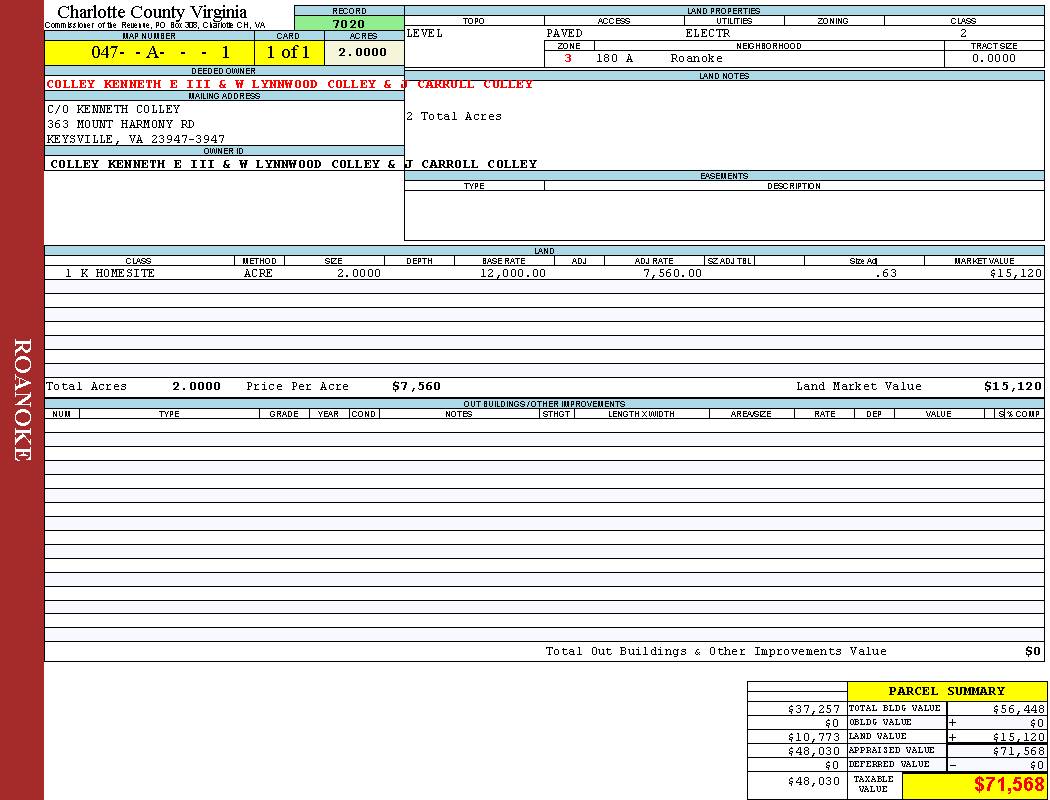Select the yellow map number 047-A-1 field
This screenshot has width=1050, height=800.
coord(149,52)
